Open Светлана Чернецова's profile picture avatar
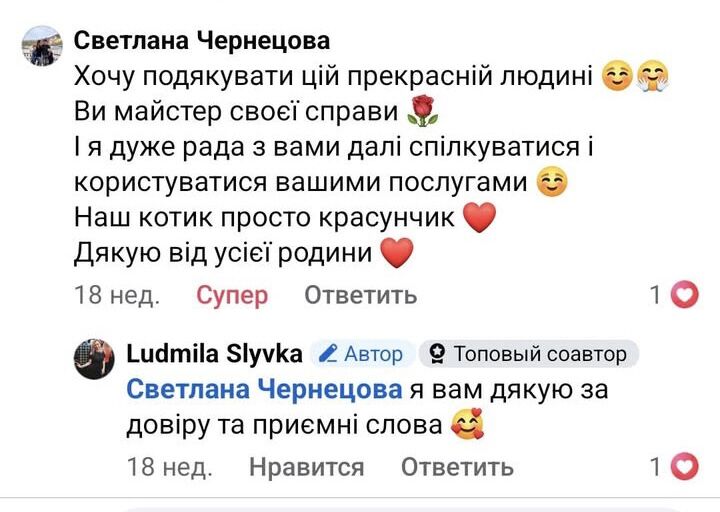 42,46
